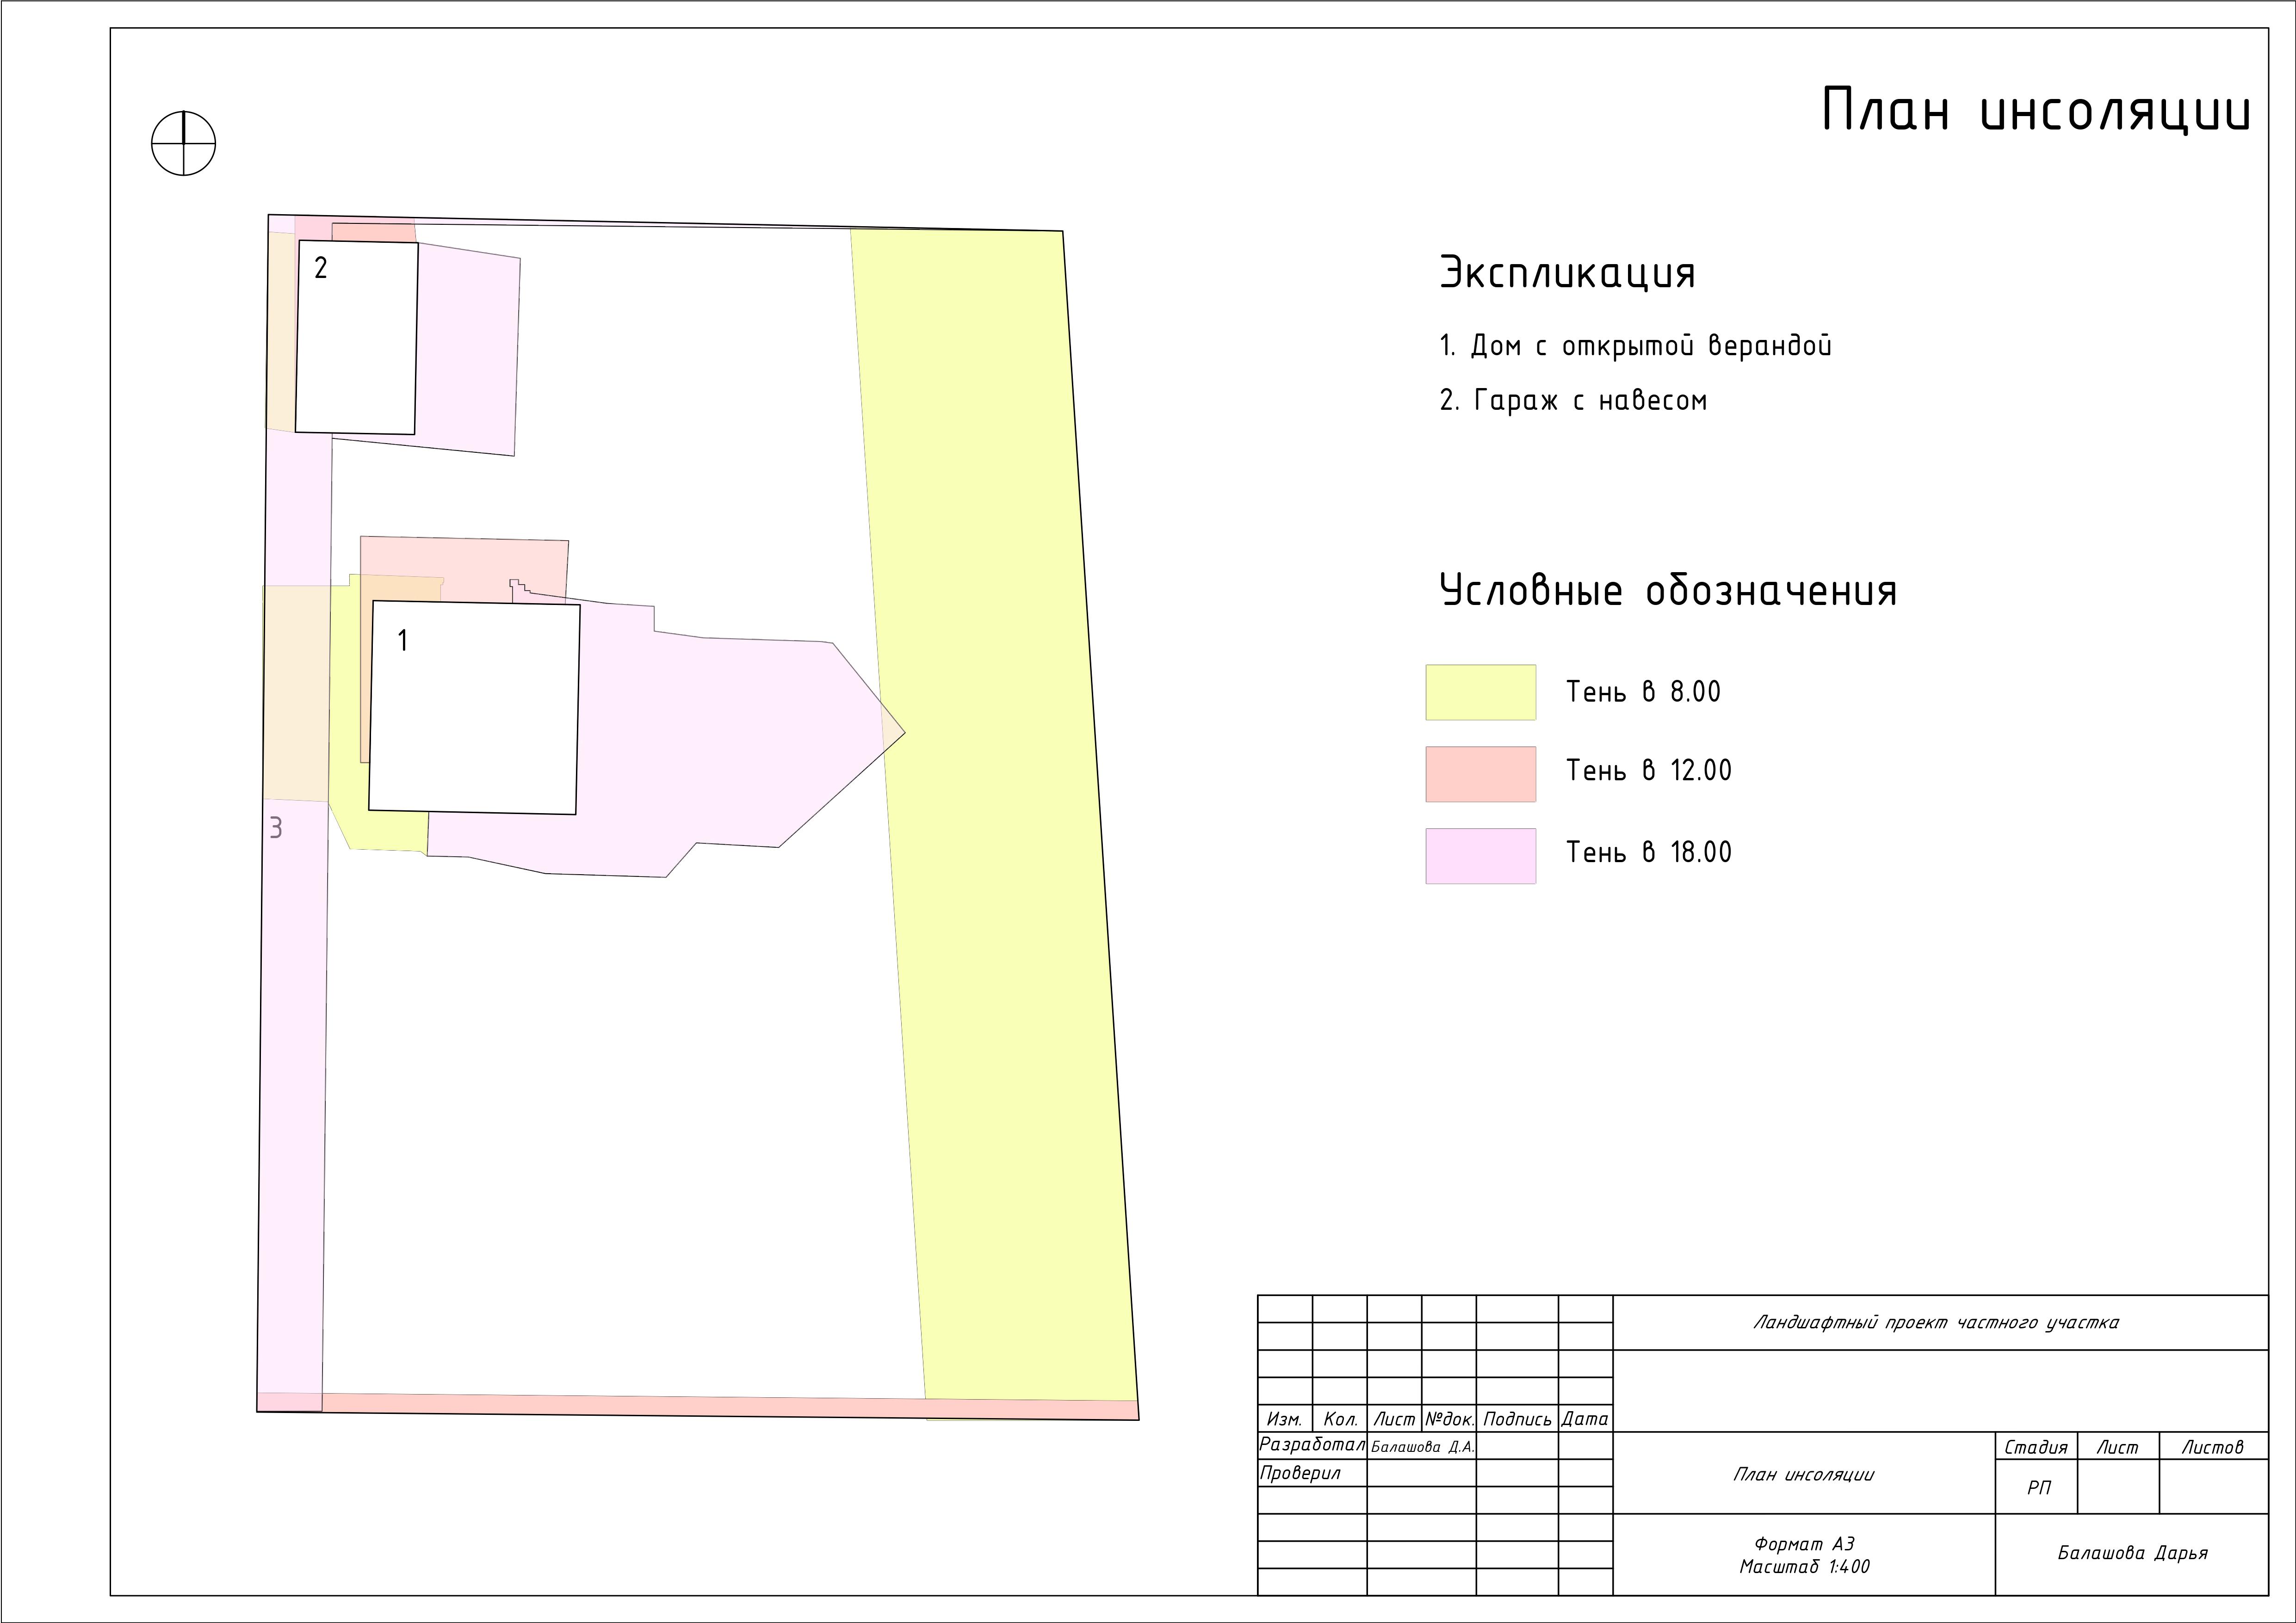Click the Разработал cell in title block
Screen dimensions: 2296x1623
(1311, 1445)
